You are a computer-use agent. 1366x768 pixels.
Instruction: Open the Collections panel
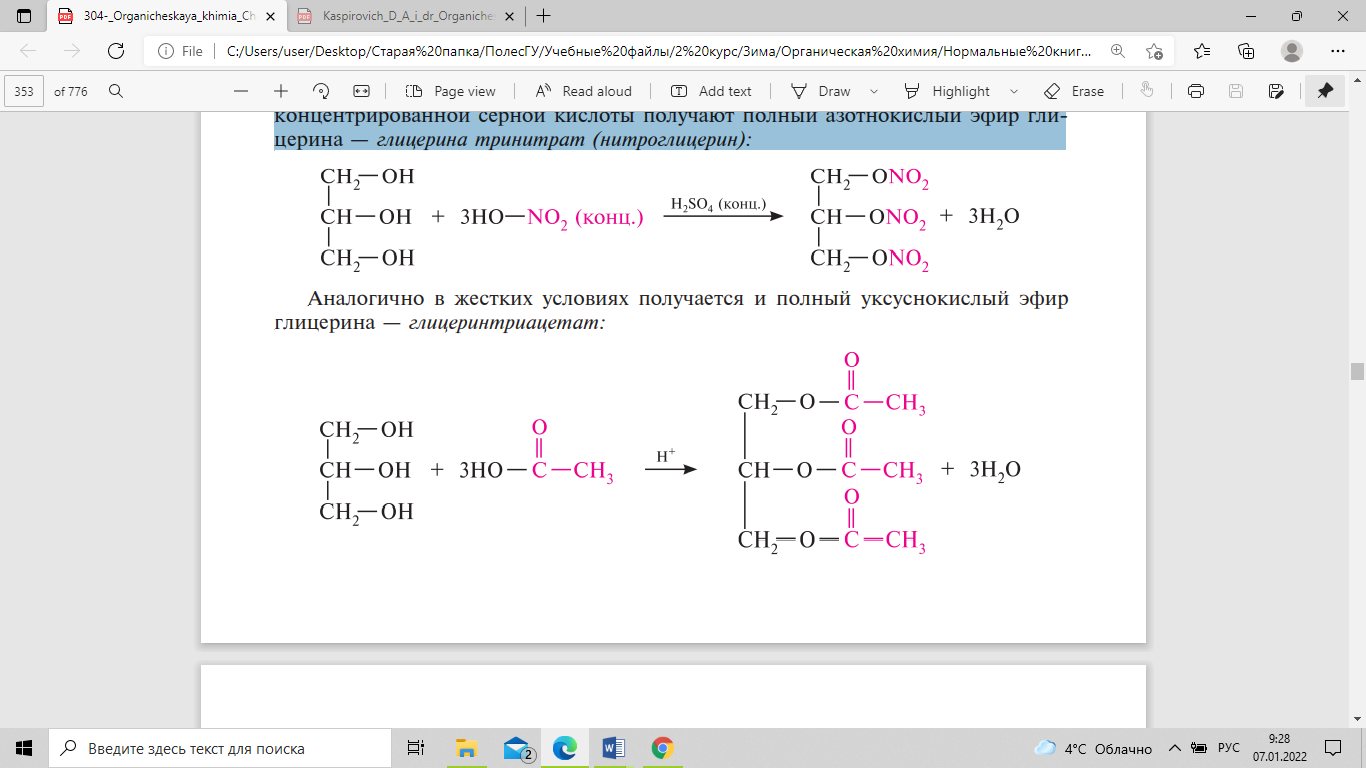point(1246,51)
